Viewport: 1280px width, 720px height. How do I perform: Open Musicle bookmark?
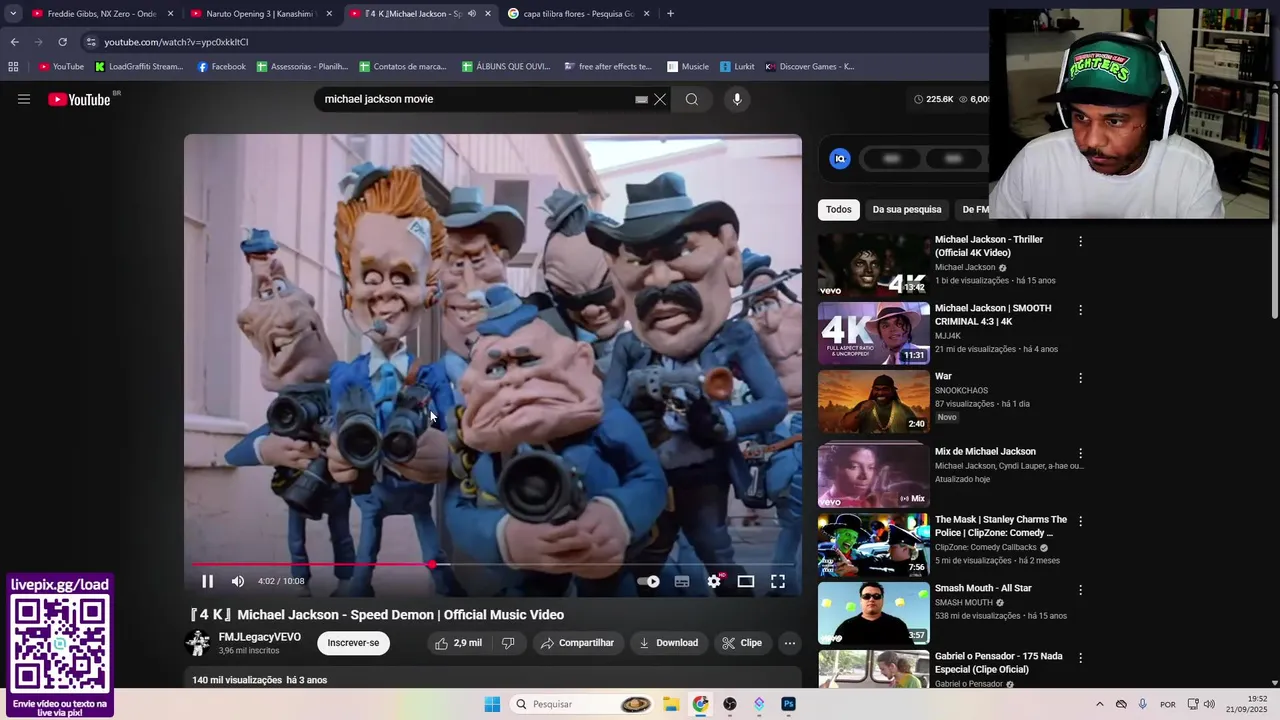coord(688,67)
